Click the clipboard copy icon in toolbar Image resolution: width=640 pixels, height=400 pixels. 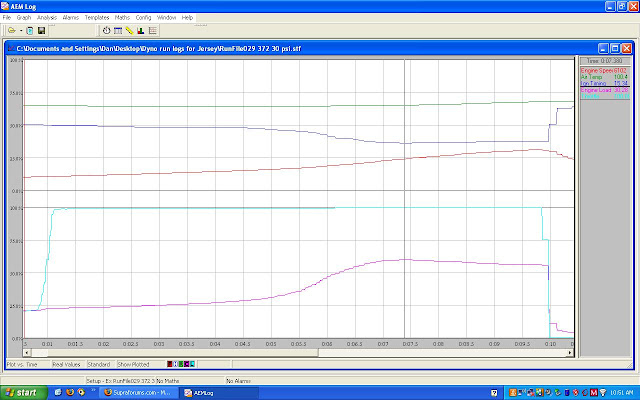pyautogui.click(x=30, y=31)
